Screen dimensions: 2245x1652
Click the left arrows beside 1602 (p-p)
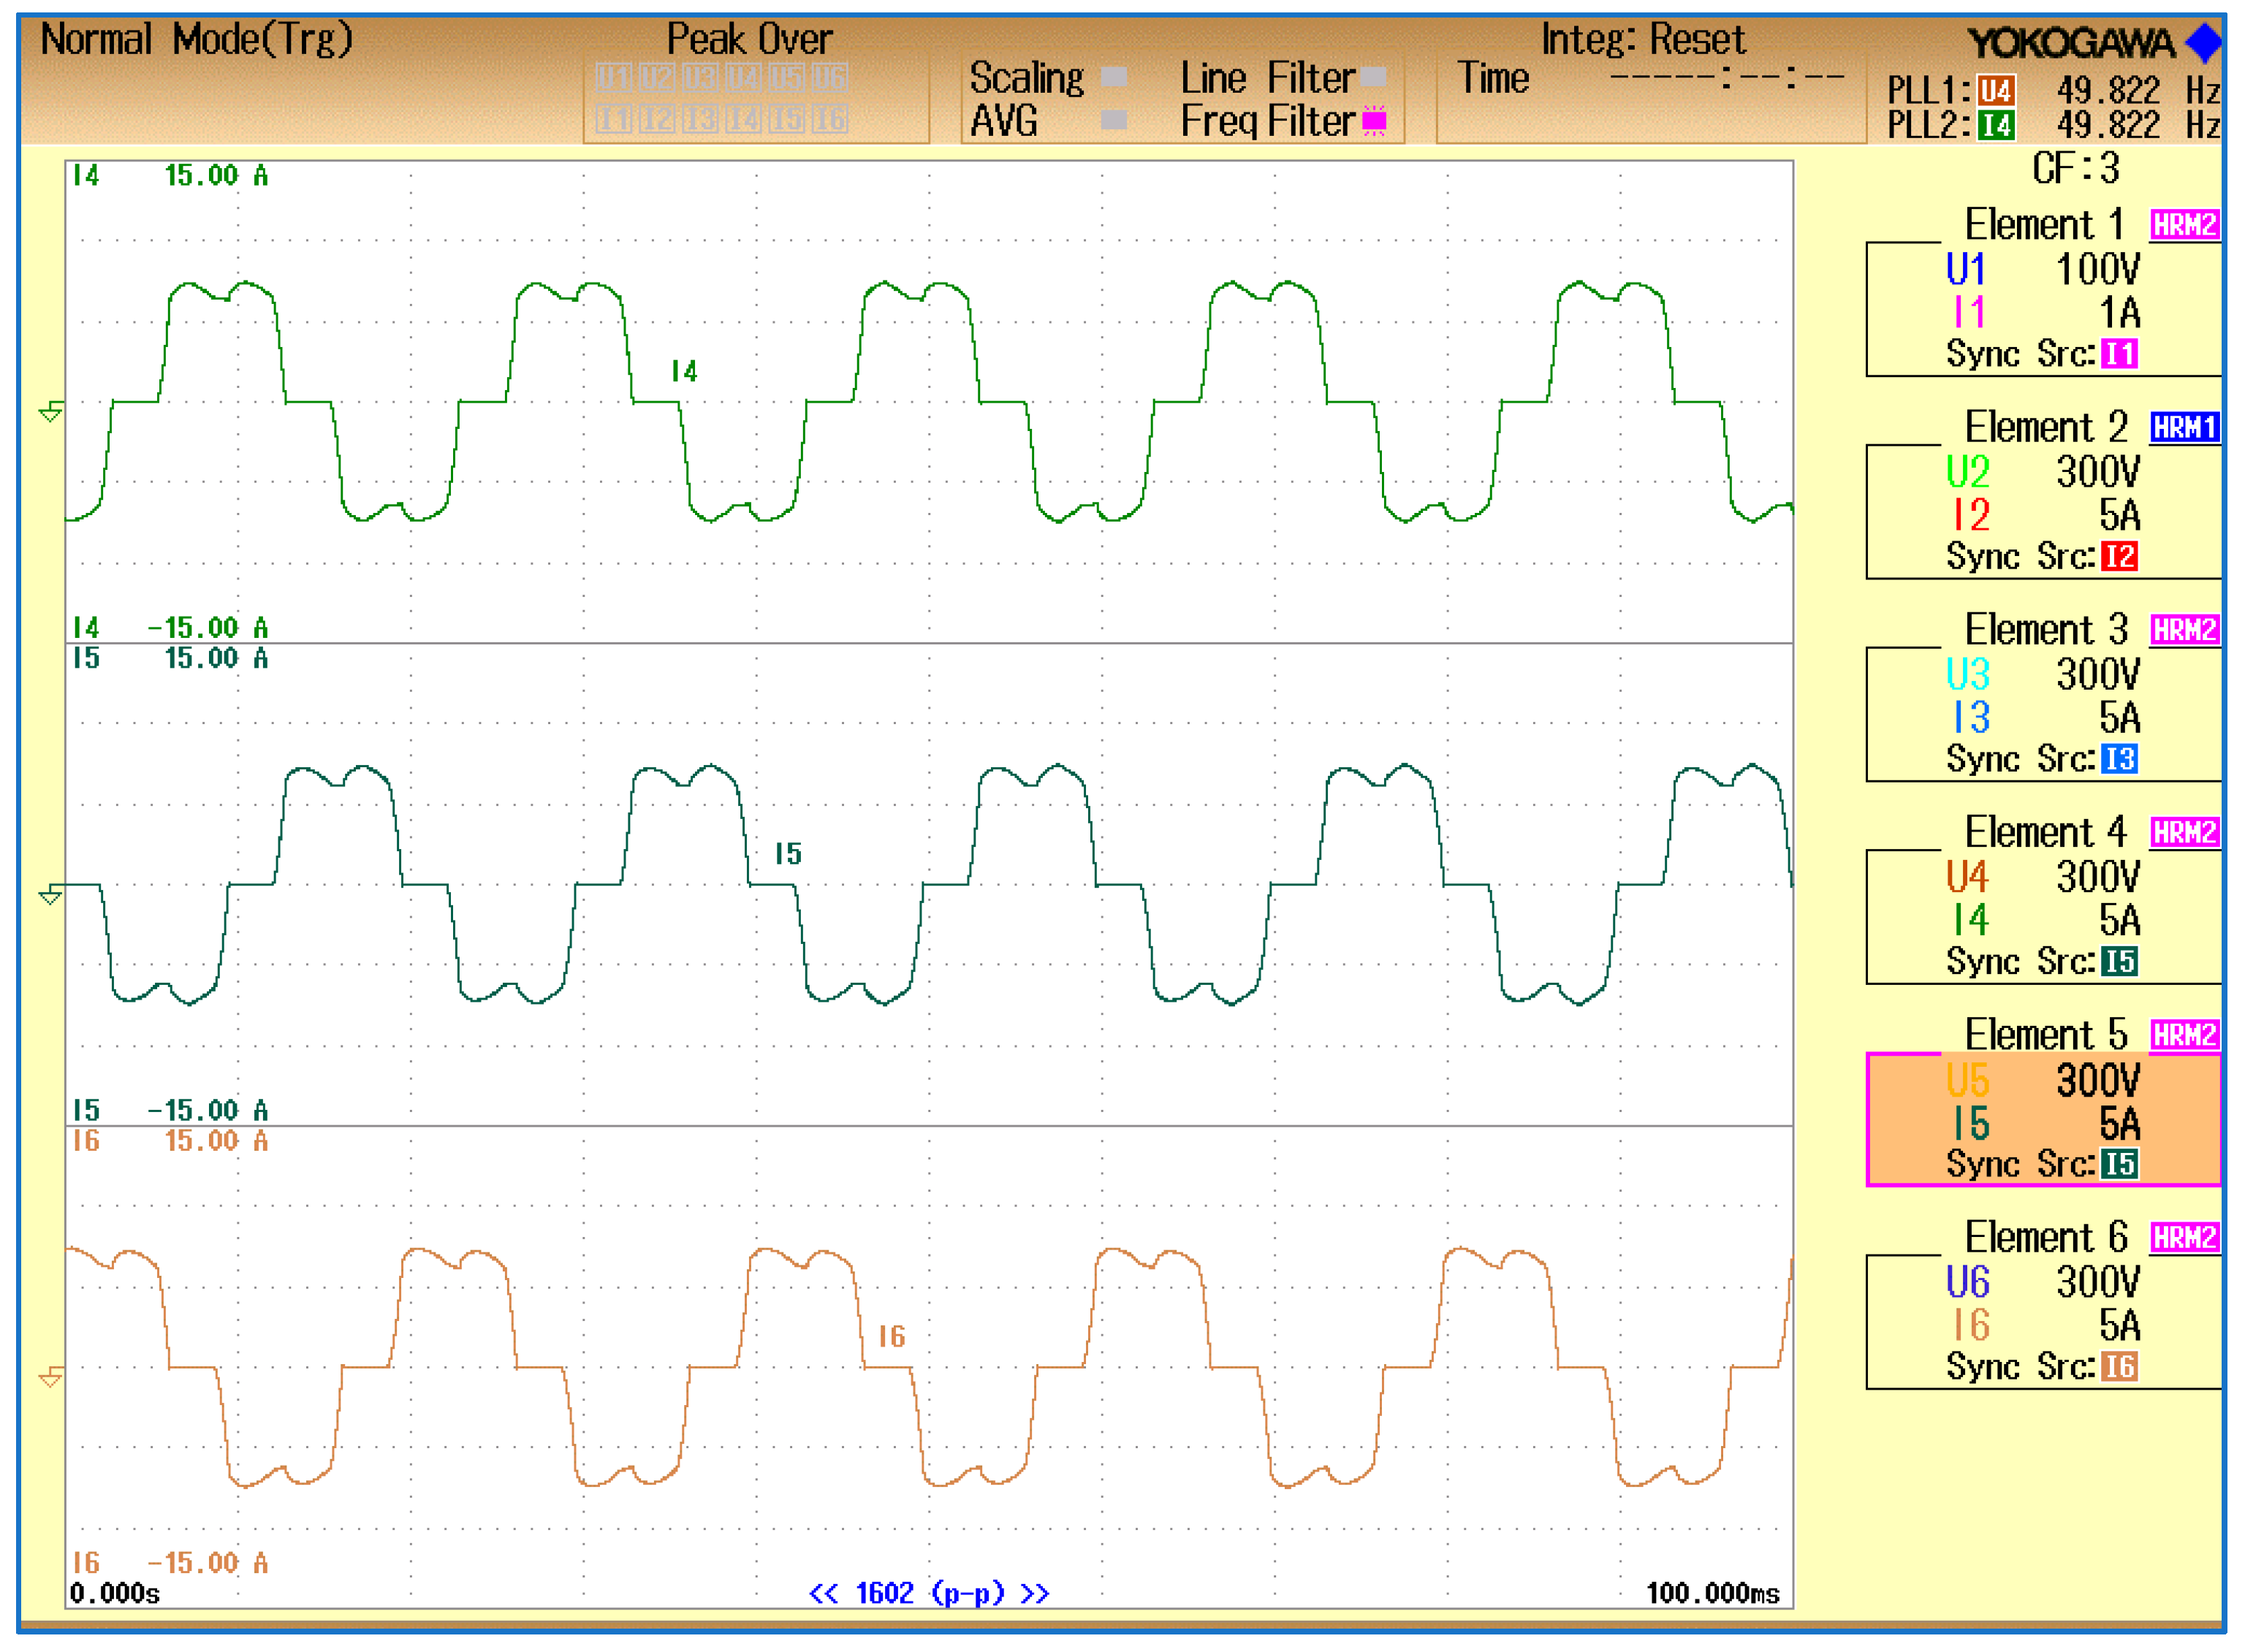[823, 1593]
